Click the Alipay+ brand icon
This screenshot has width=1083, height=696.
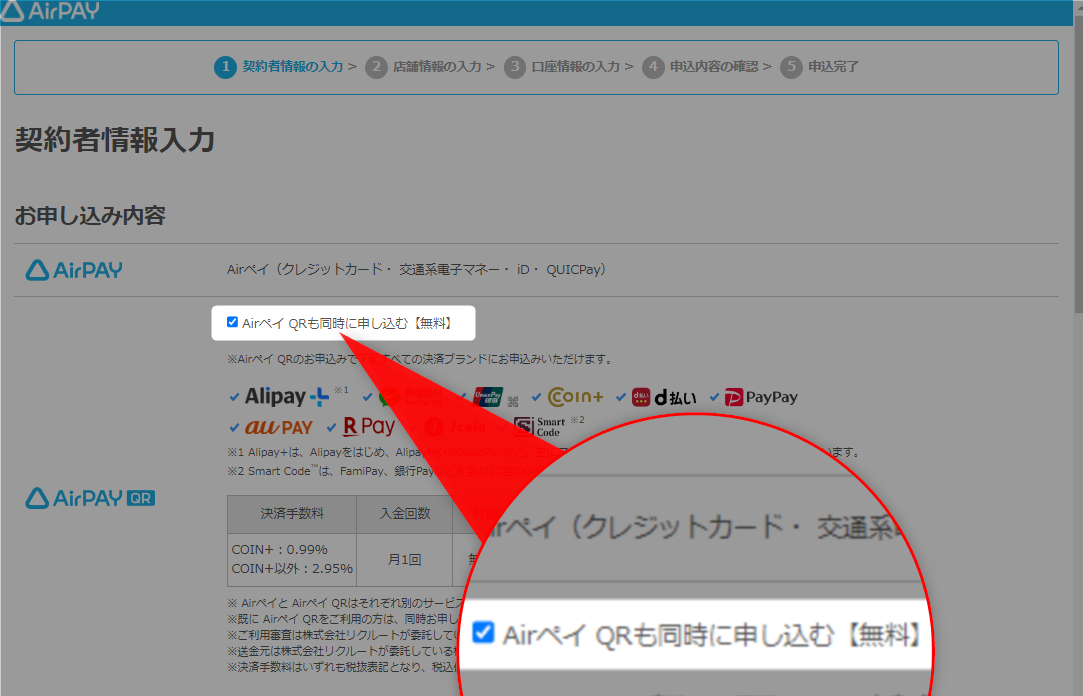tap(282, 396)
